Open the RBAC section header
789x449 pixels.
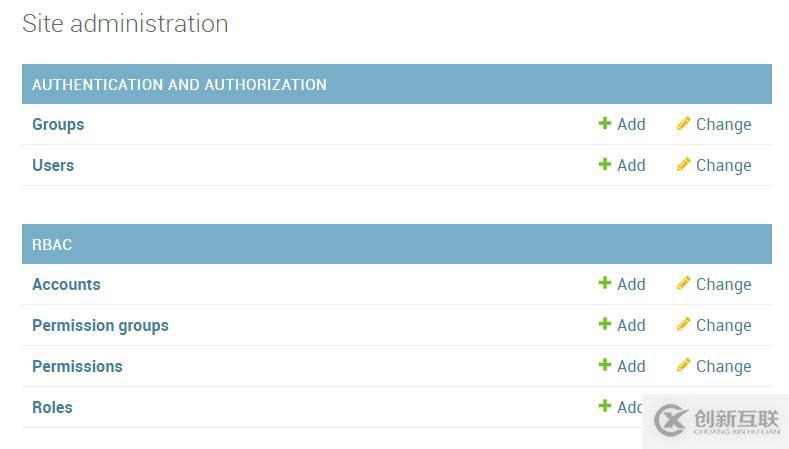coord(52,245)
